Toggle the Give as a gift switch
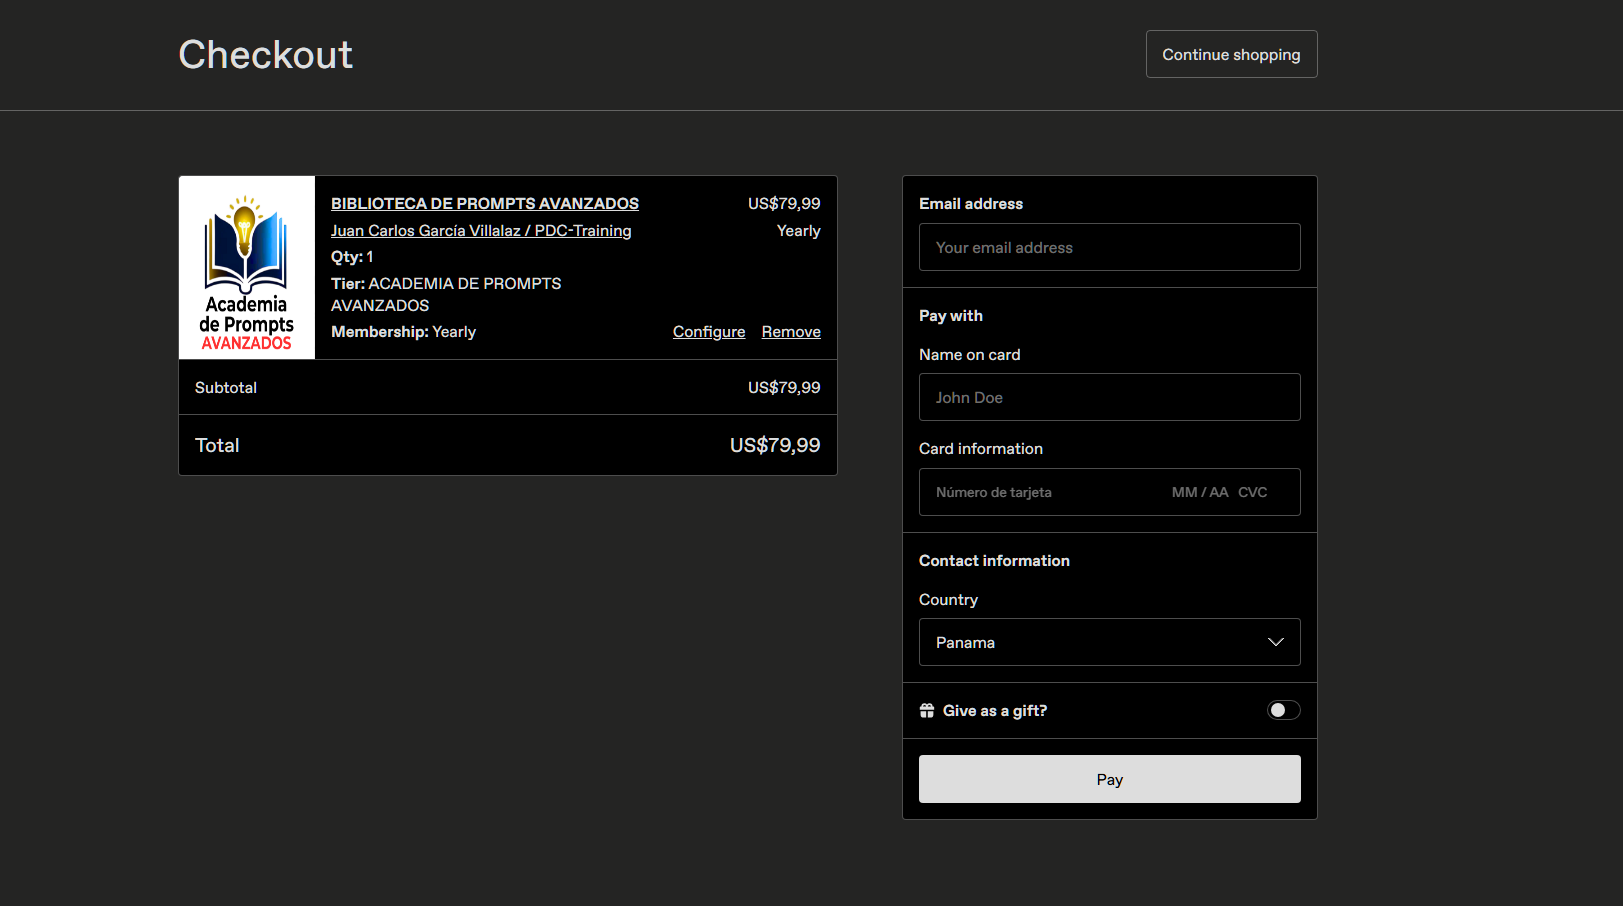 pyautogui.click(x=1283, y=710)
